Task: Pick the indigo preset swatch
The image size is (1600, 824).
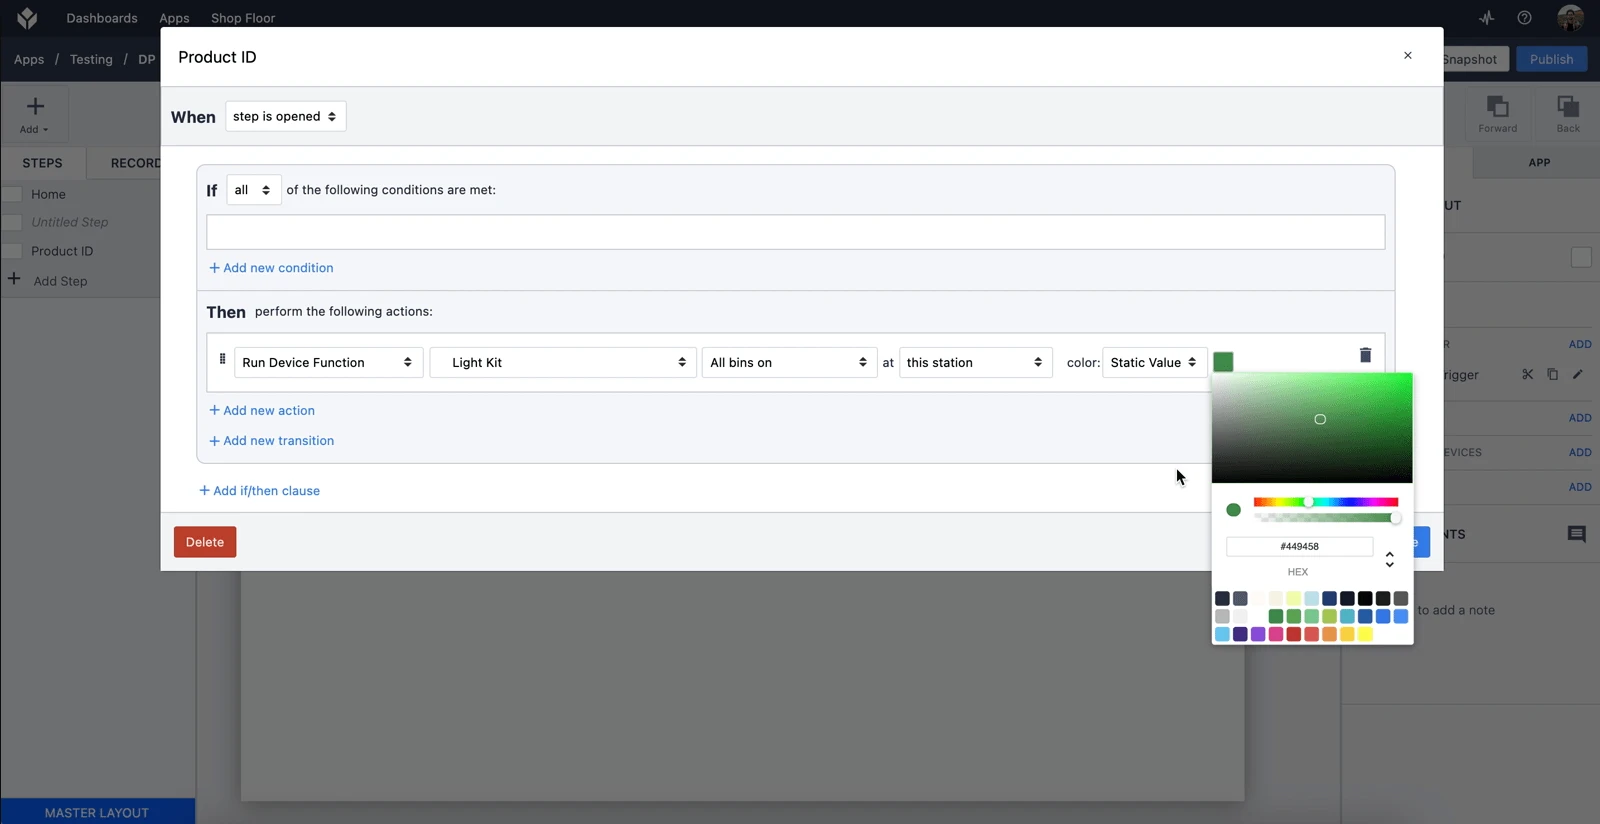Action: pos(1240,634)
